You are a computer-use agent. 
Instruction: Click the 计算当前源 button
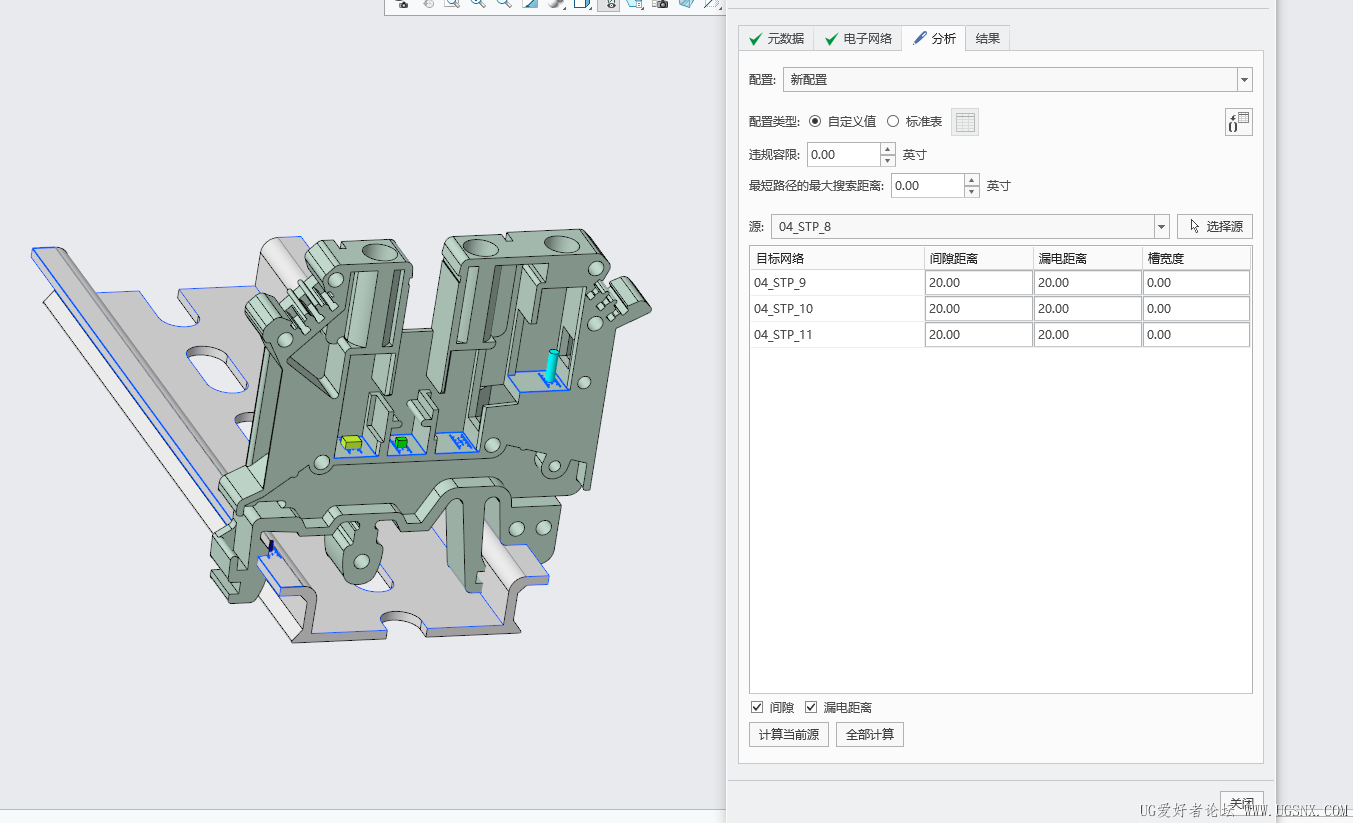(x=789, y=735)
